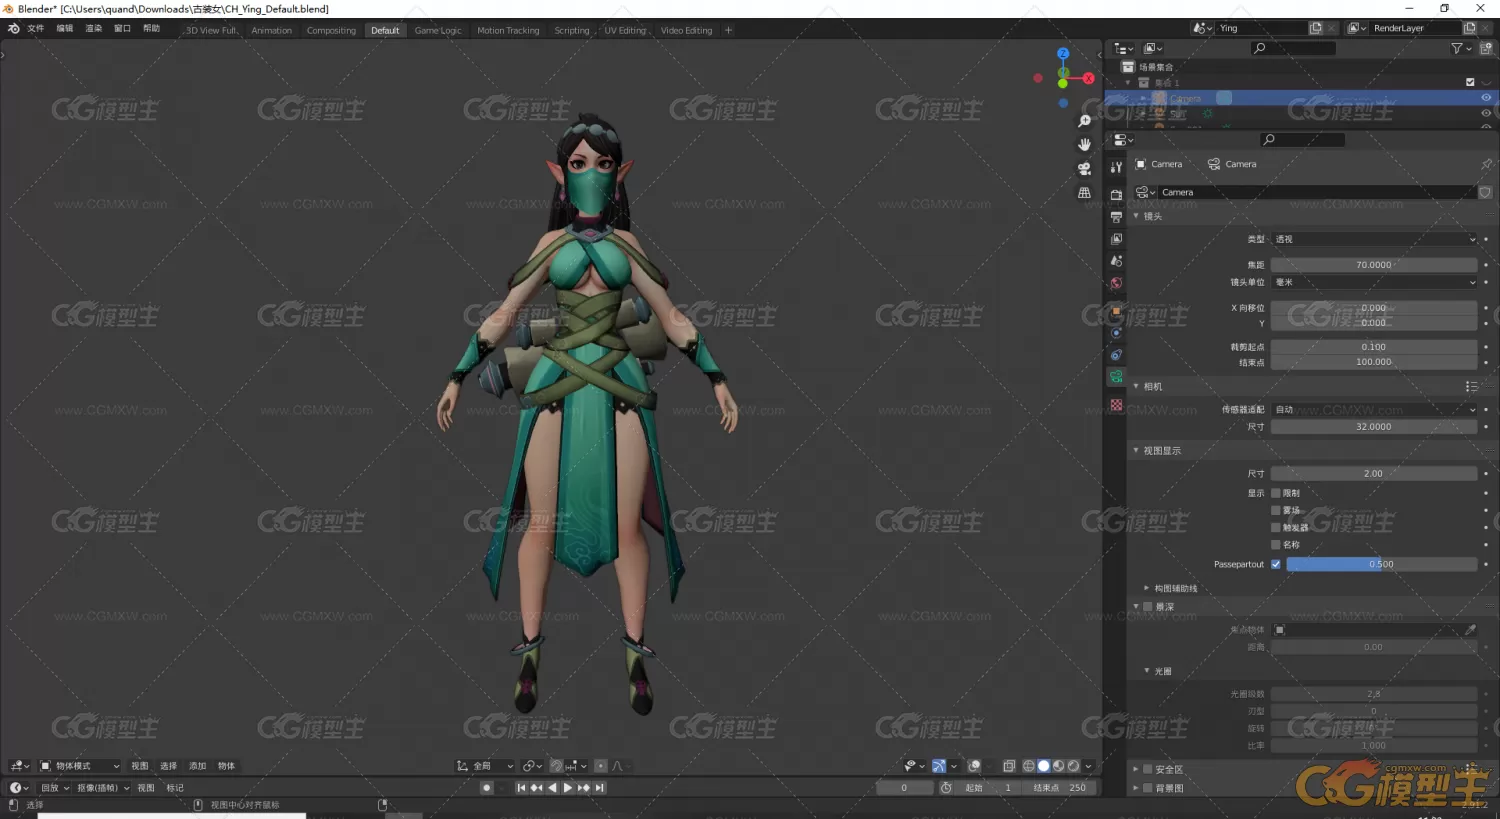The height and width of the screenshot is (819, 1500).
Task: Open the 文件 File menu
Action: click(36, 29)
